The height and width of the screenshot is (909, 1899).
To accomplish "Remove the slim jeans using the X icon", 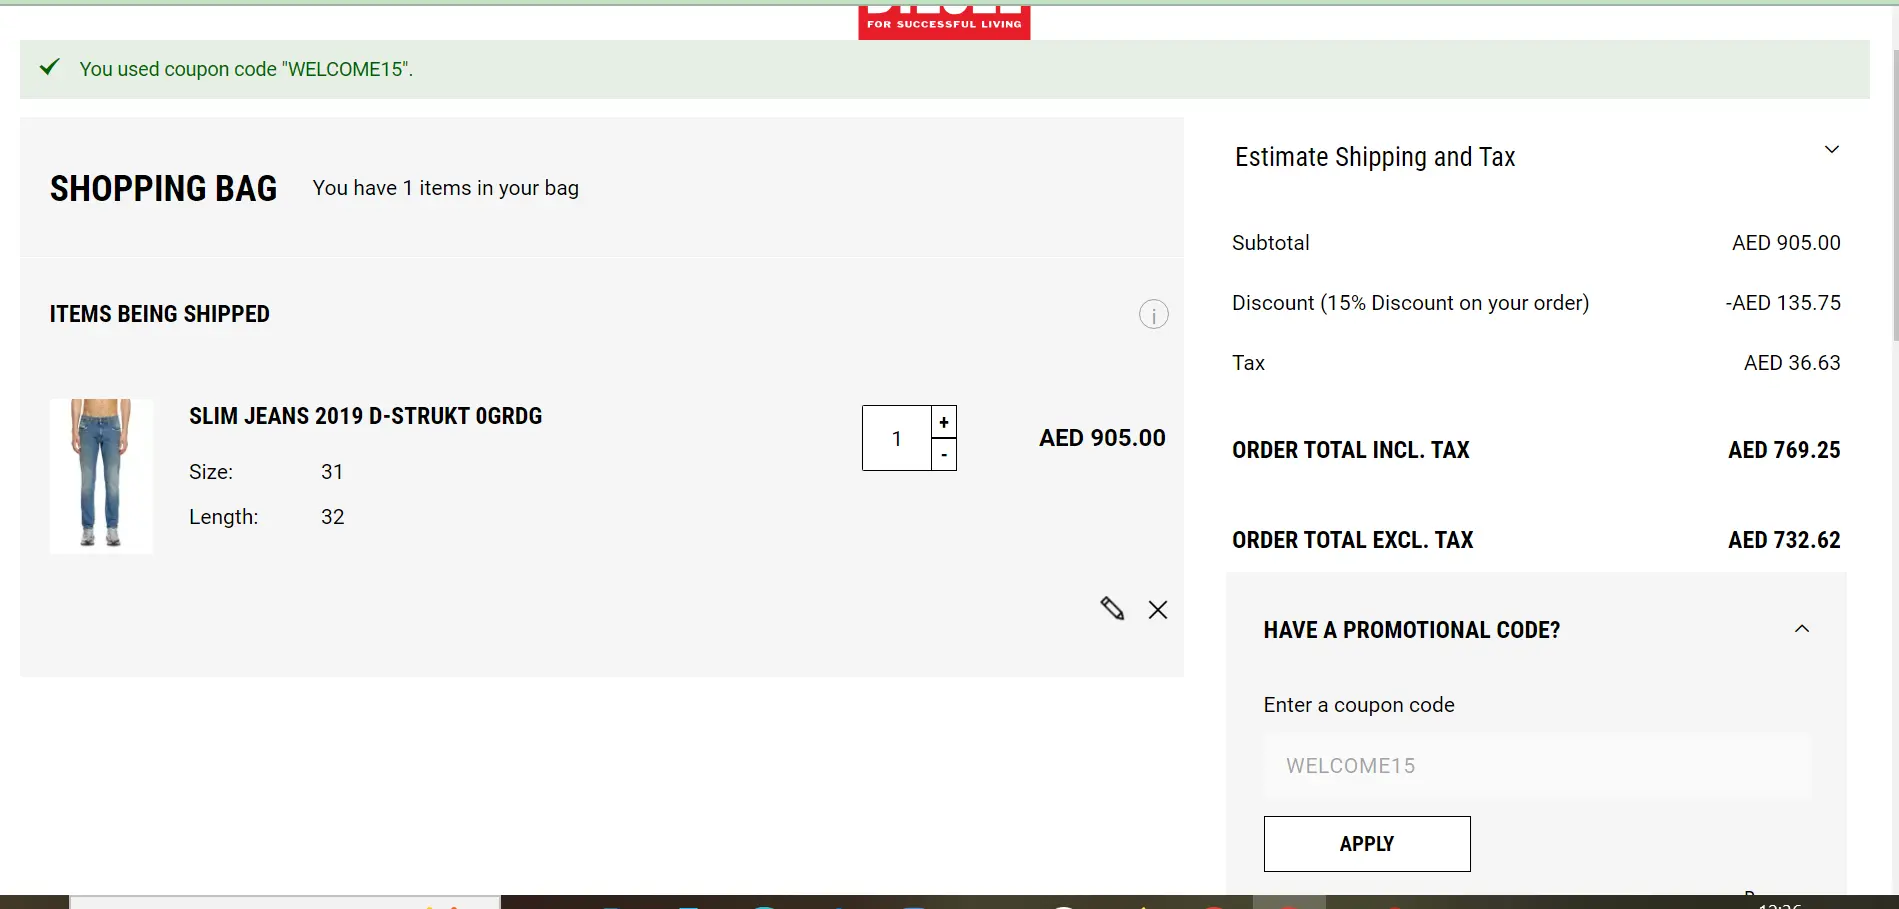I will coord(1157,609).
